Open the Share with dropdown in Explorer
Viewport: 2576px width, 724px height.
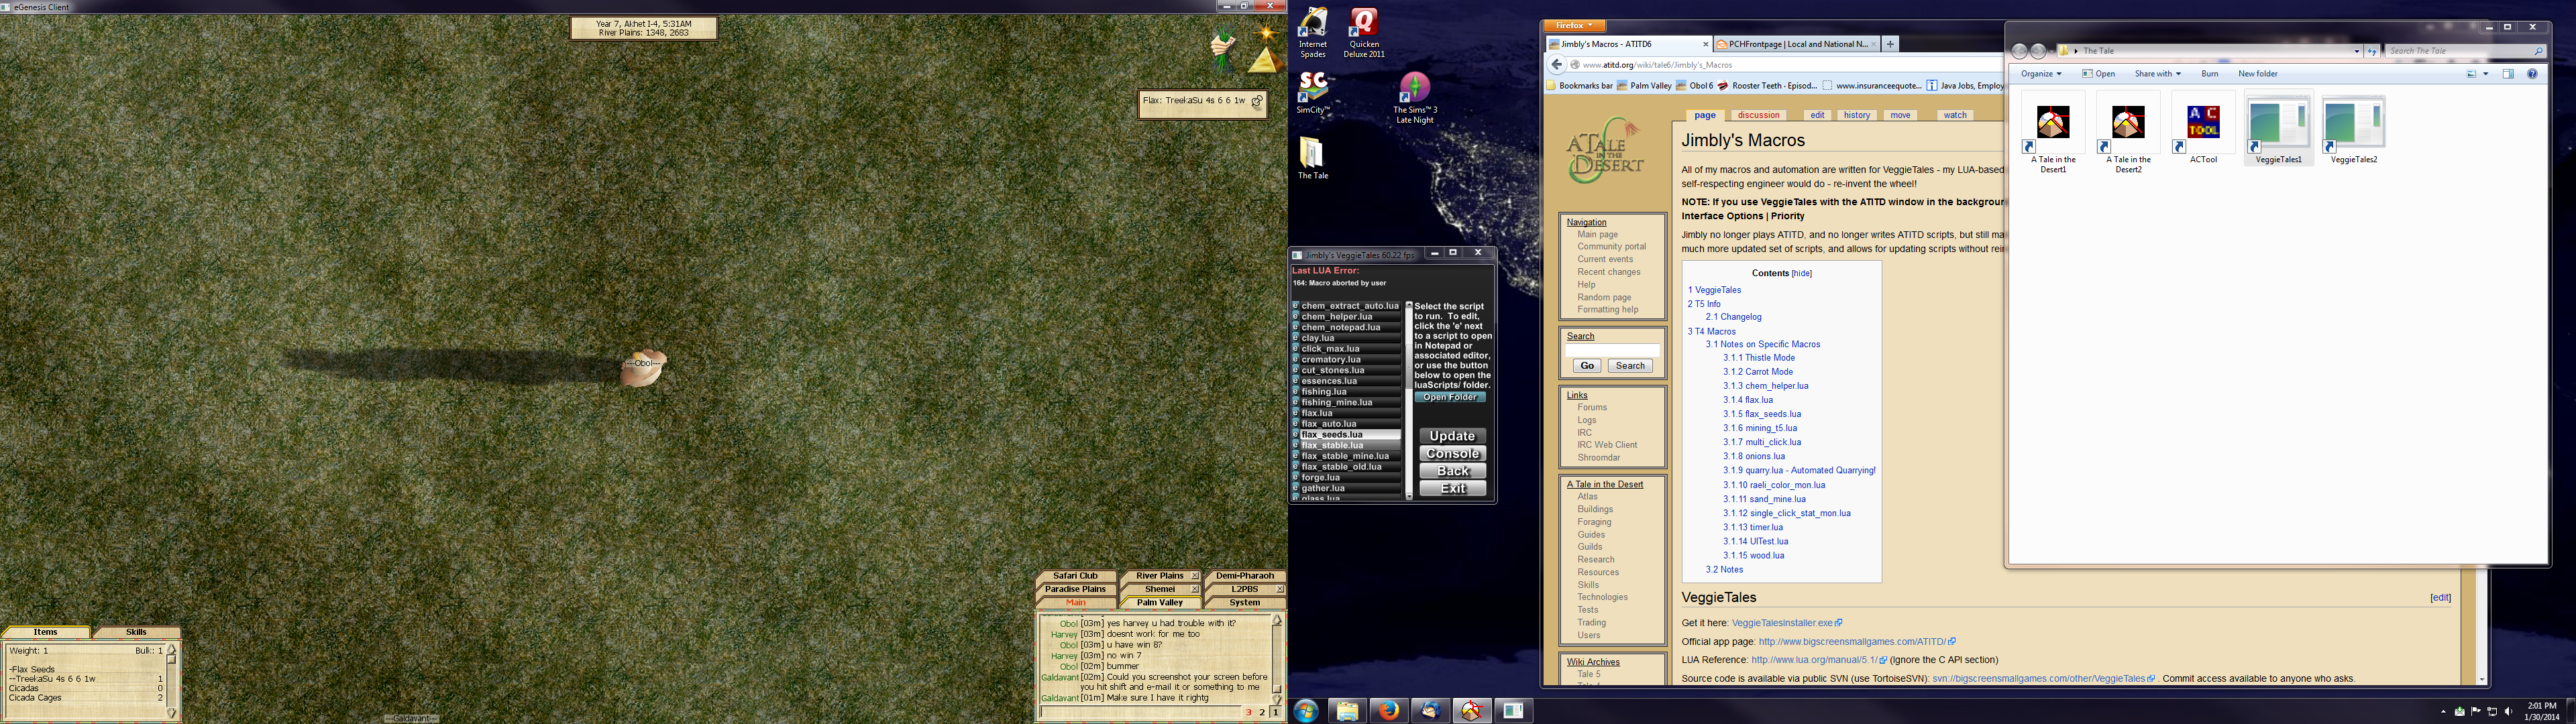click(2157, 74)
